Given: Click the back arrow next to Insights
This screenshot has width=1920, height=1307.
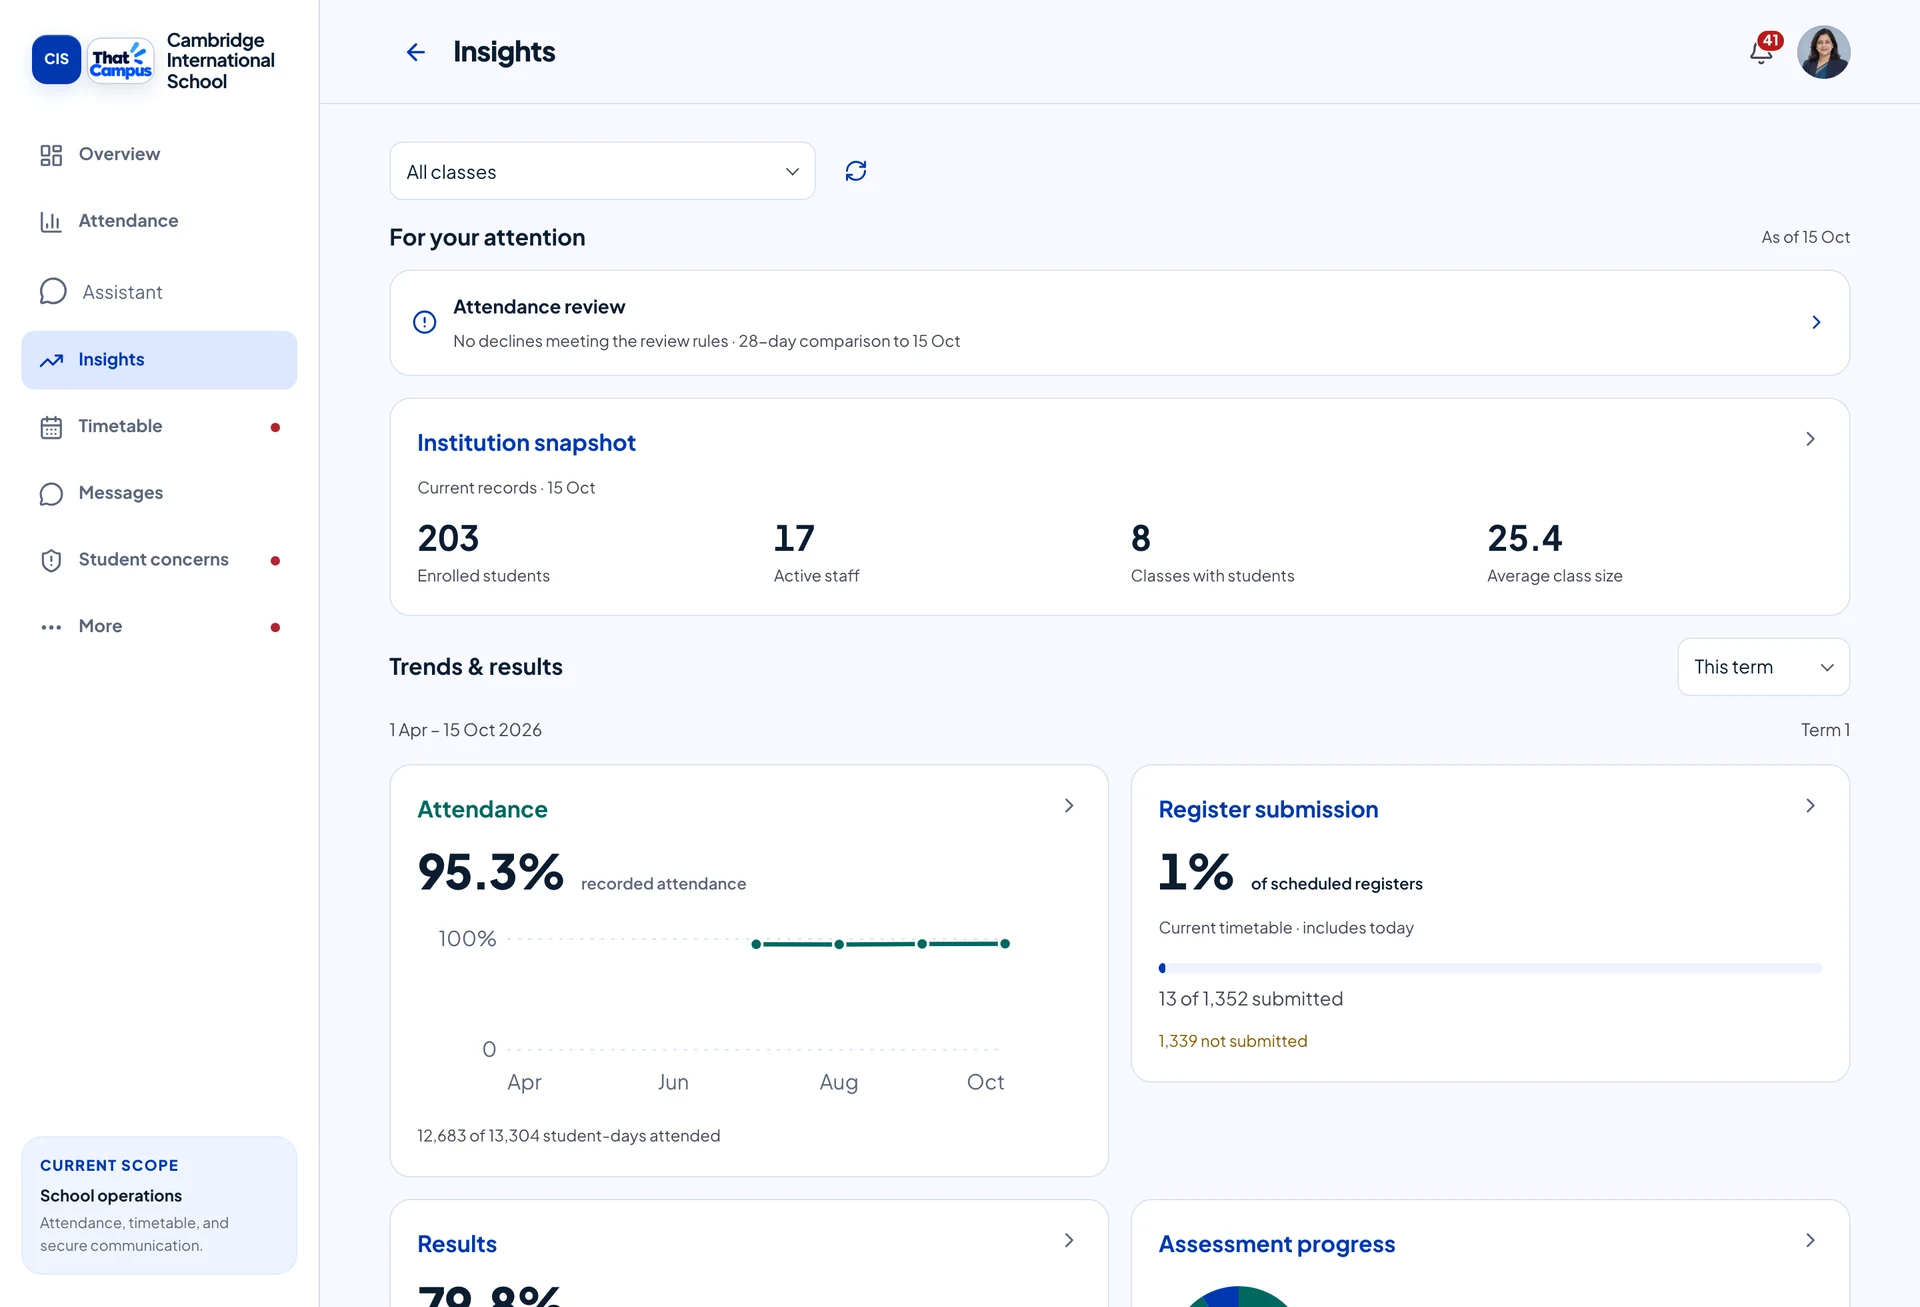Looking at the screenshot, I should (416, 52).
